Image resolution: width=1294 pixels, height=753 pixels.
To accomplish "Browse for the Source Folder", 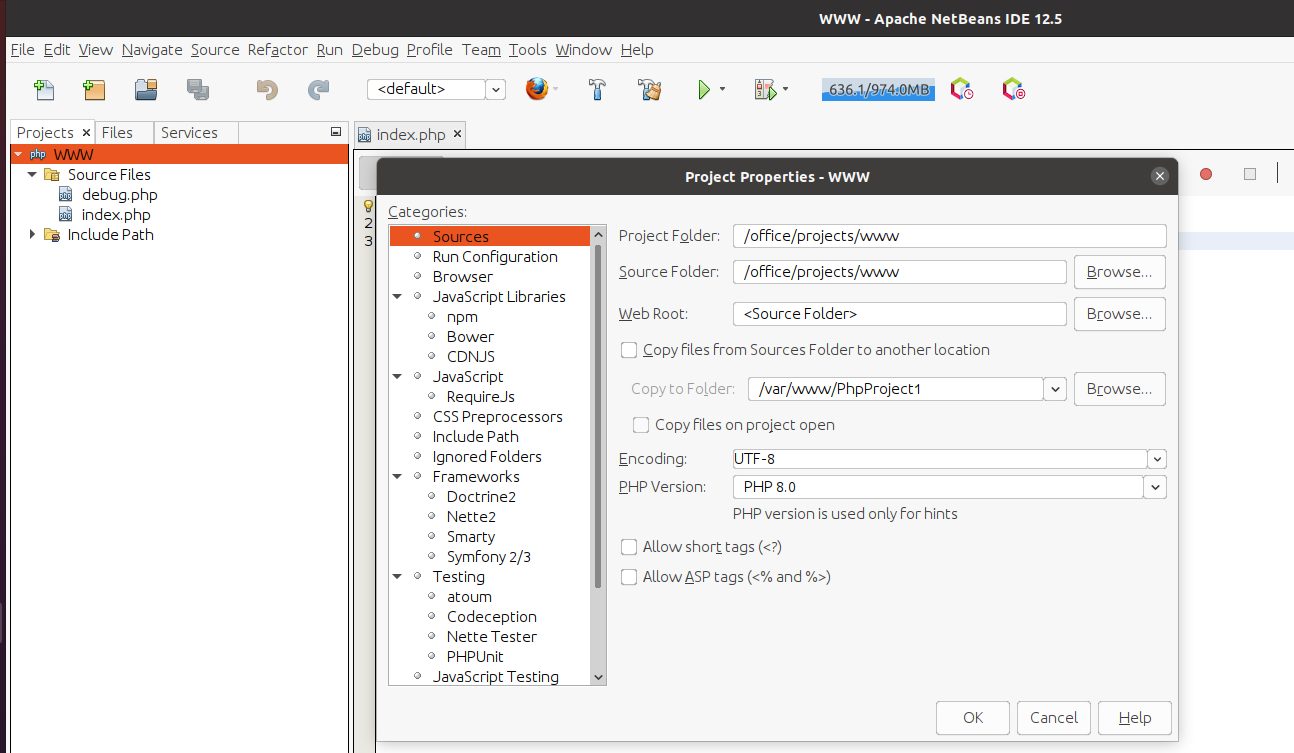I will point(1120,272).
